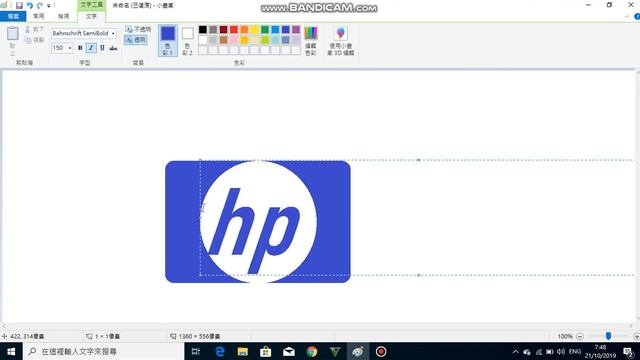Launch Microsoft Edge from taskbar

pos(220,351)
